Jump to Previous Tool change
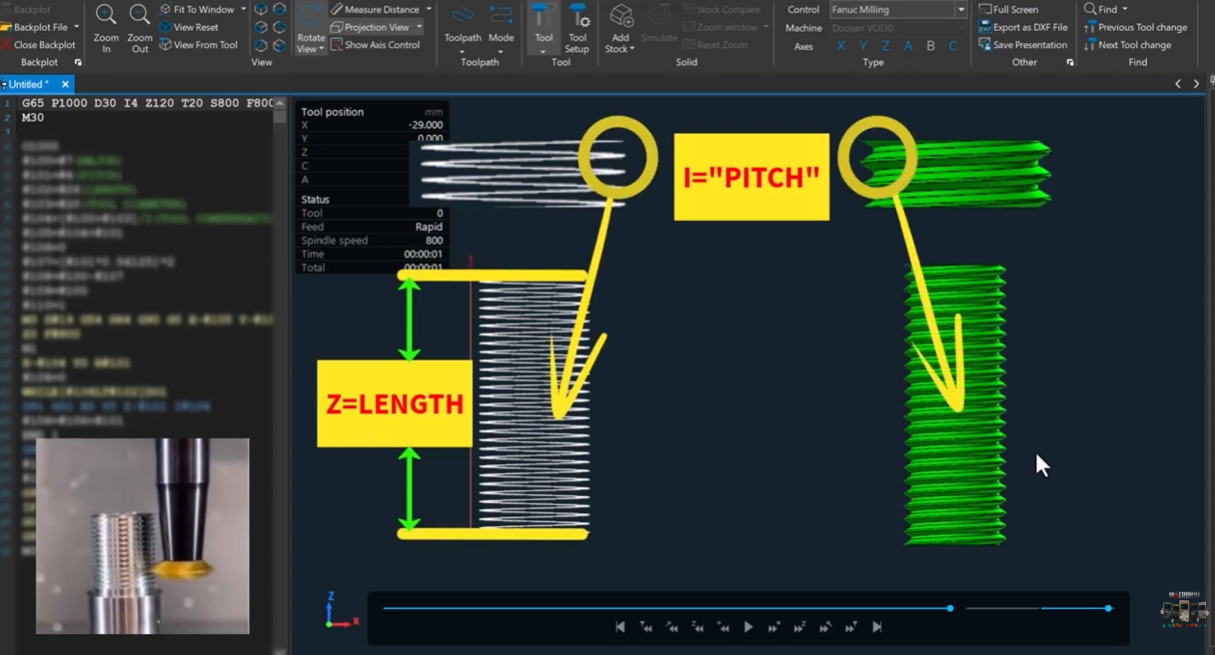Viewport: 1215px width, 655px height. point(1135,27)
